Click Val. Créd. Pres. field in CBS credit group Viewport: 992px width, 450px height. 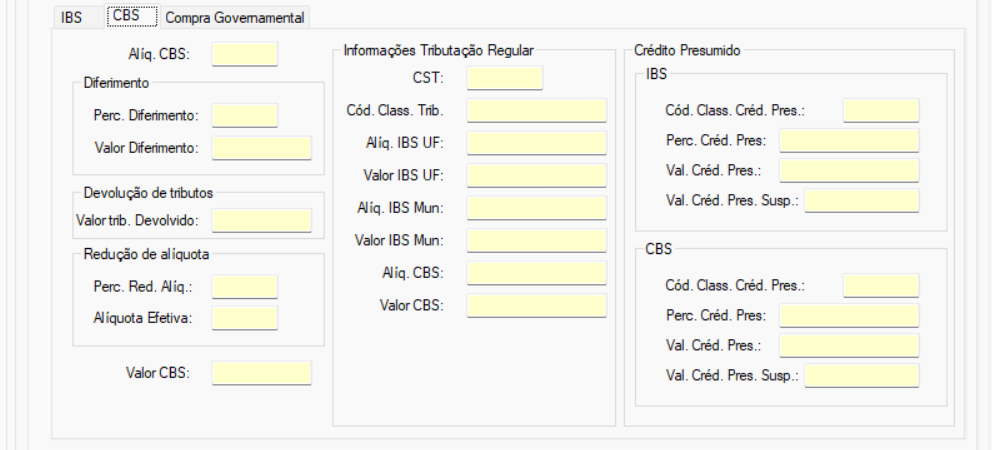coord(849,345)
